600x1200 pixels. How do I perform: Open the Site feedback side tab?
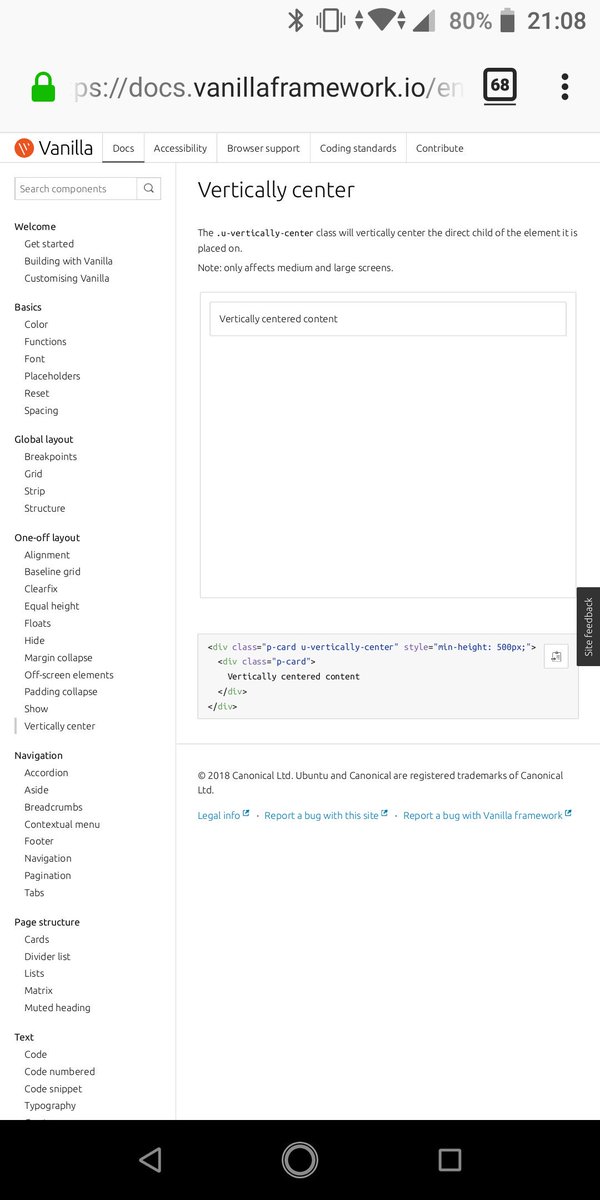(x=588, y=627)
